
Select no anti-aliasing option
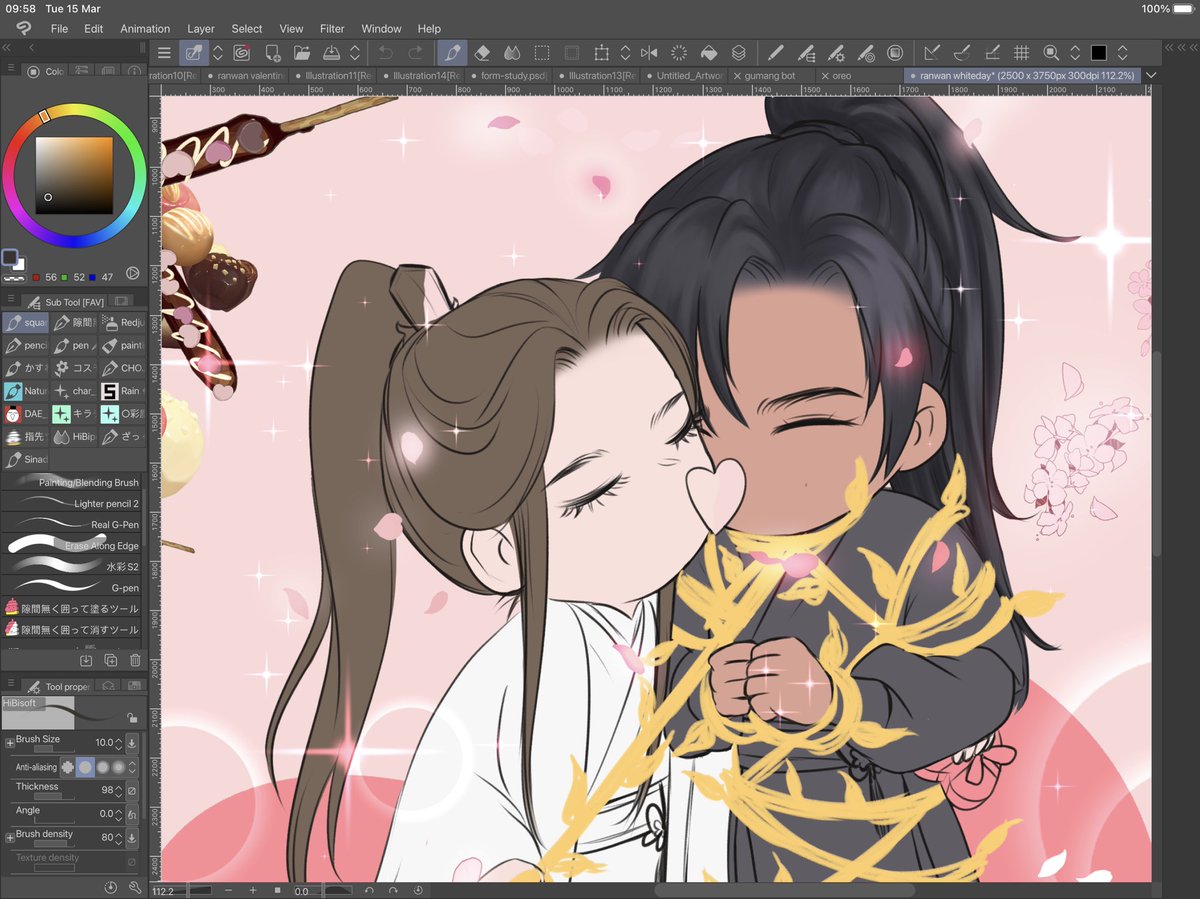click(68, 767)
